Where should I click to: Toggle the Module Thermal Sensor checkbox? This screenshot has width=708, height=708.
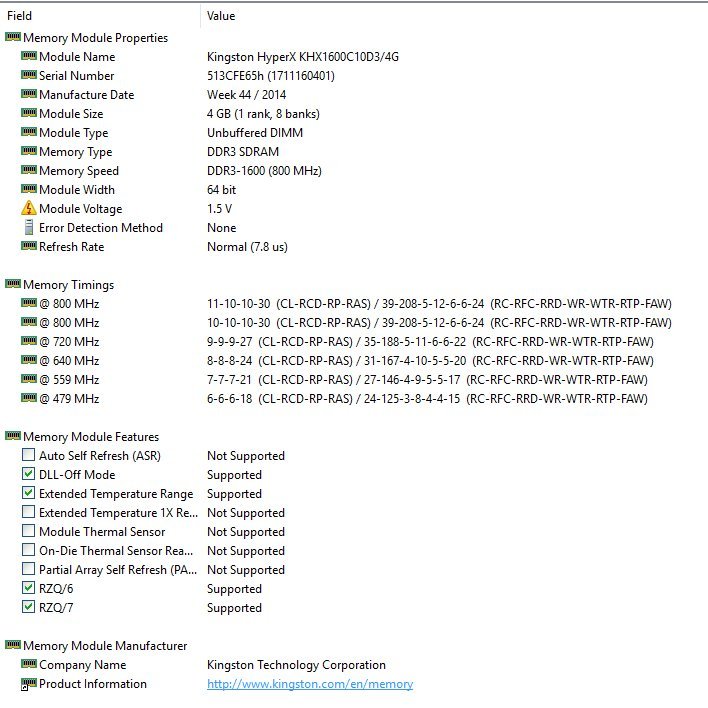28,531
